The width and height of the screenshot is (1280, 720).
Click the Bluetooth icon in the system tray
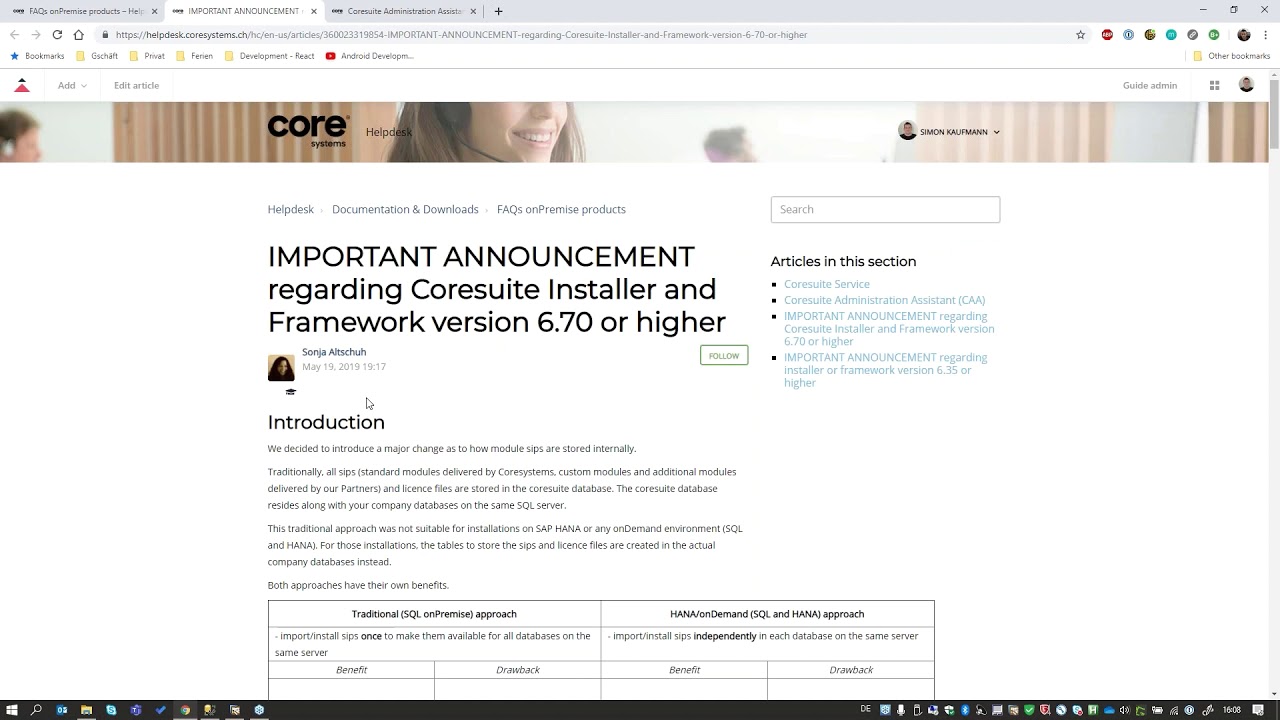coord(966,710)
